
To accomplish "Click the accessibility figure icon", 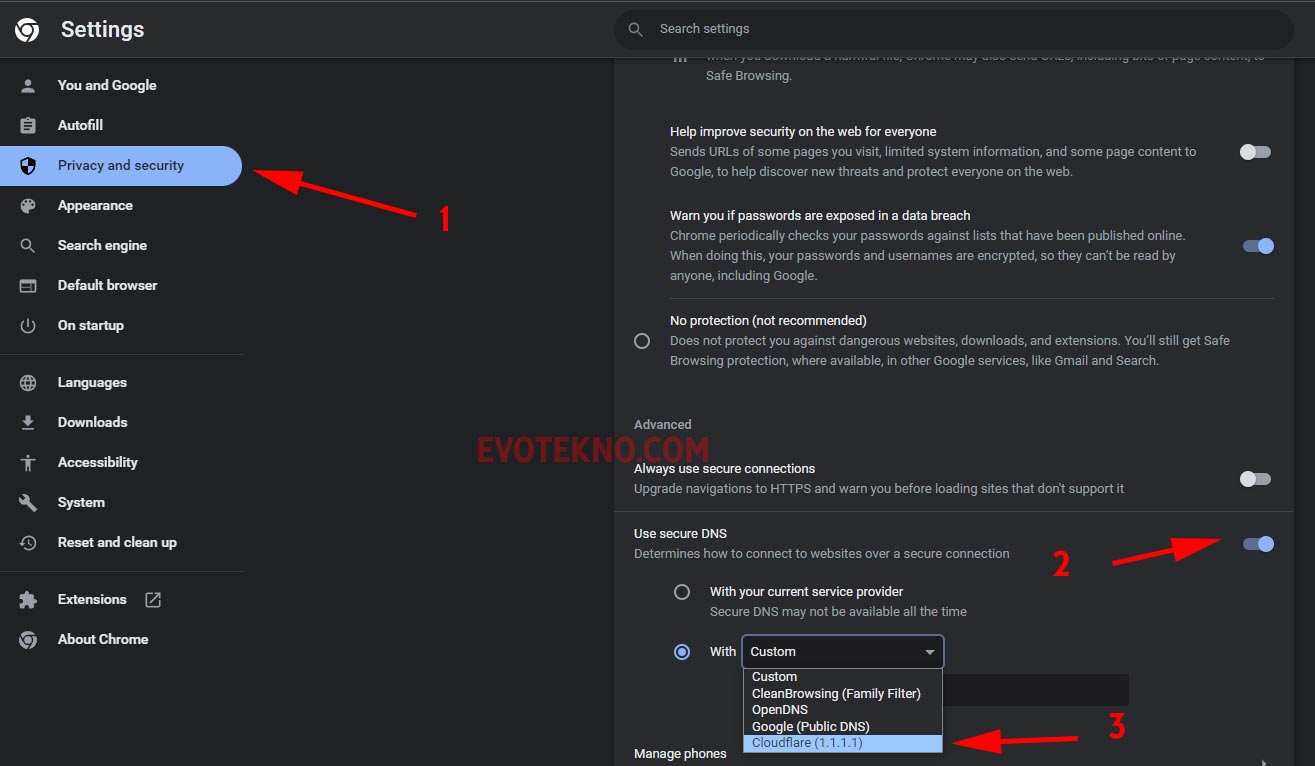I will [x=28, y=462].
